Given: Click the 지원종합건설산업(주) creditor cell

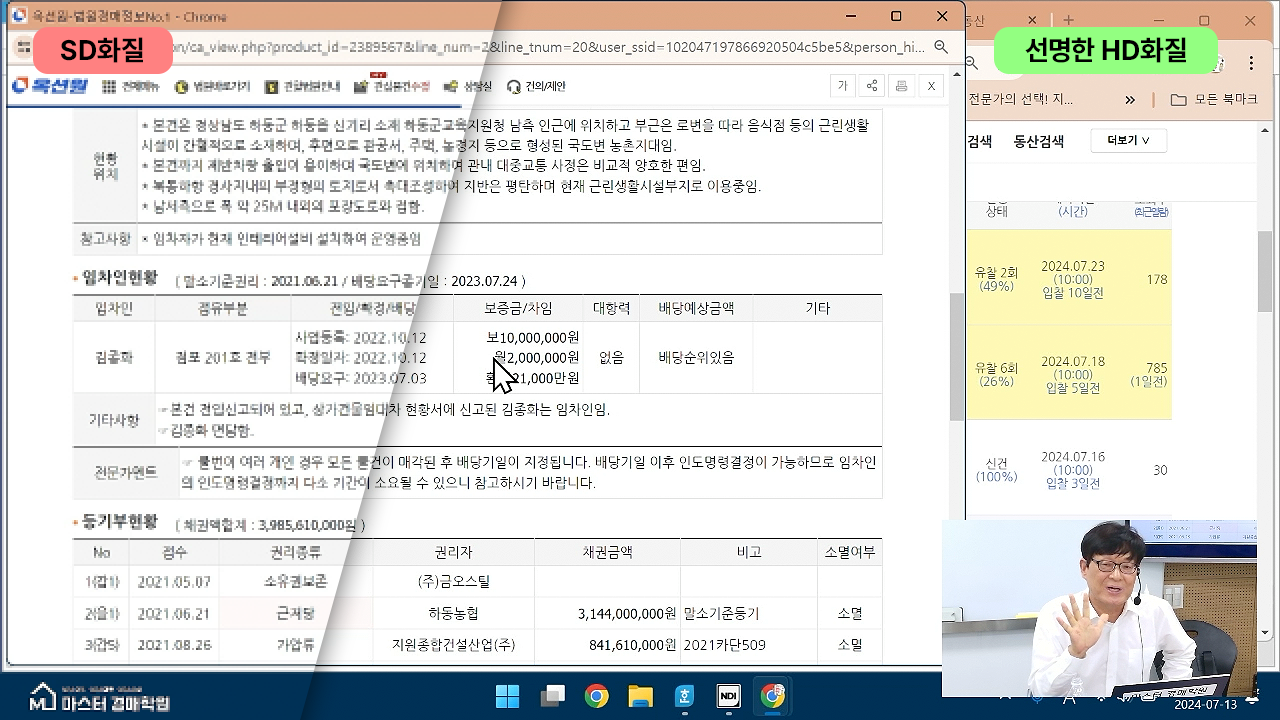Looking at the screenshot, I should tap(454, 645).
